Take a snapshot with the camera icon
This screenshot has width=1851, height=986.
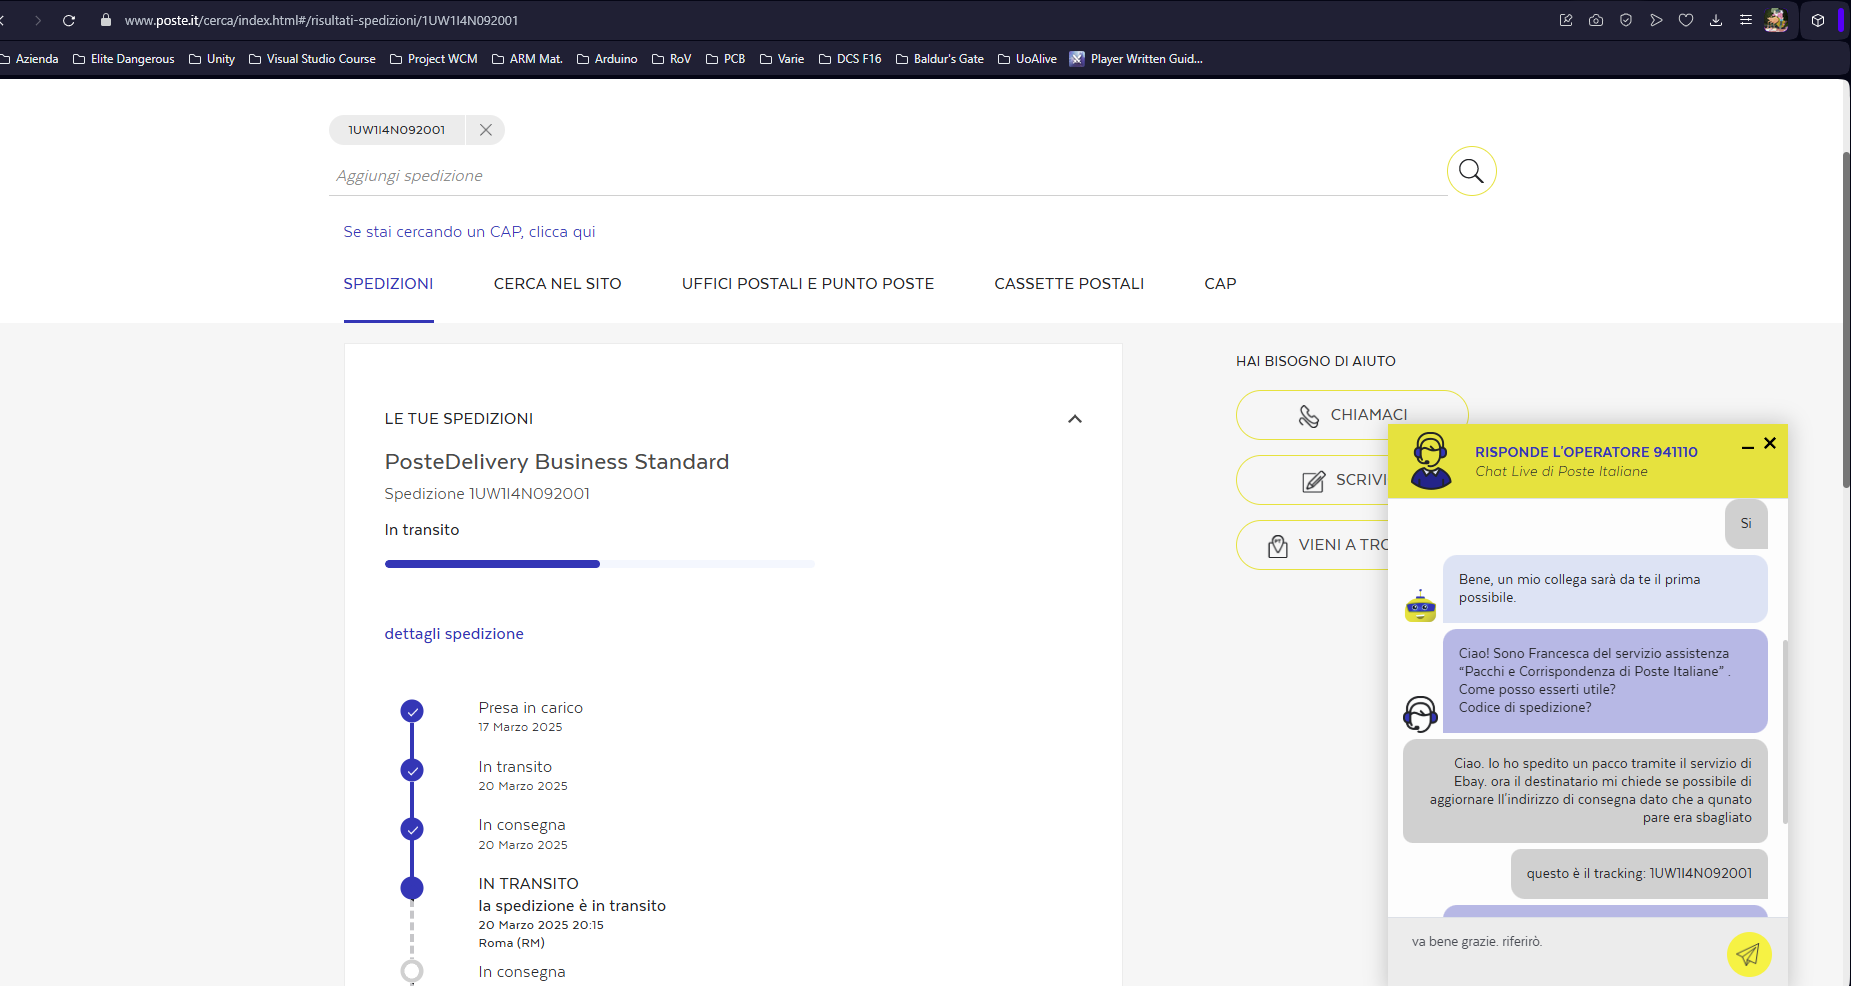(1596, 20)
